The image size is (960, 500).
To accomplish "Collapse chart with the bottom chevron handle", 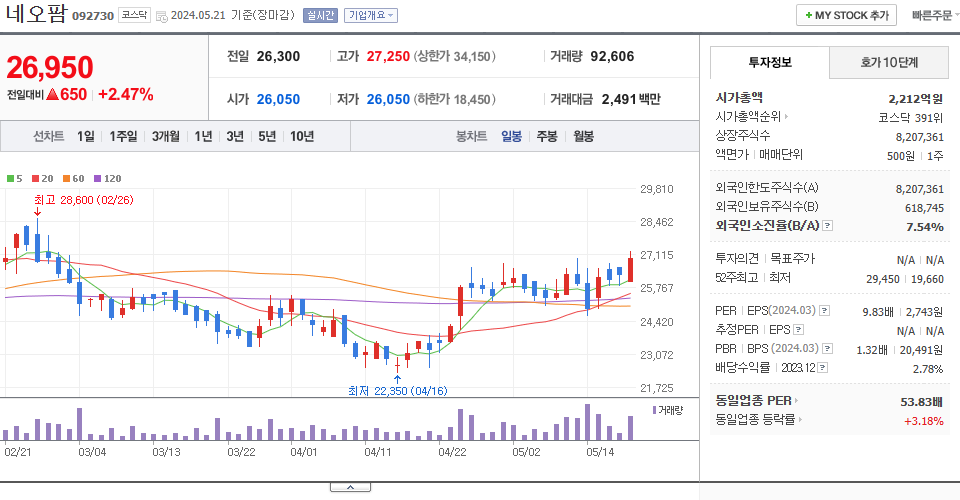I will [x=350, y=487].
